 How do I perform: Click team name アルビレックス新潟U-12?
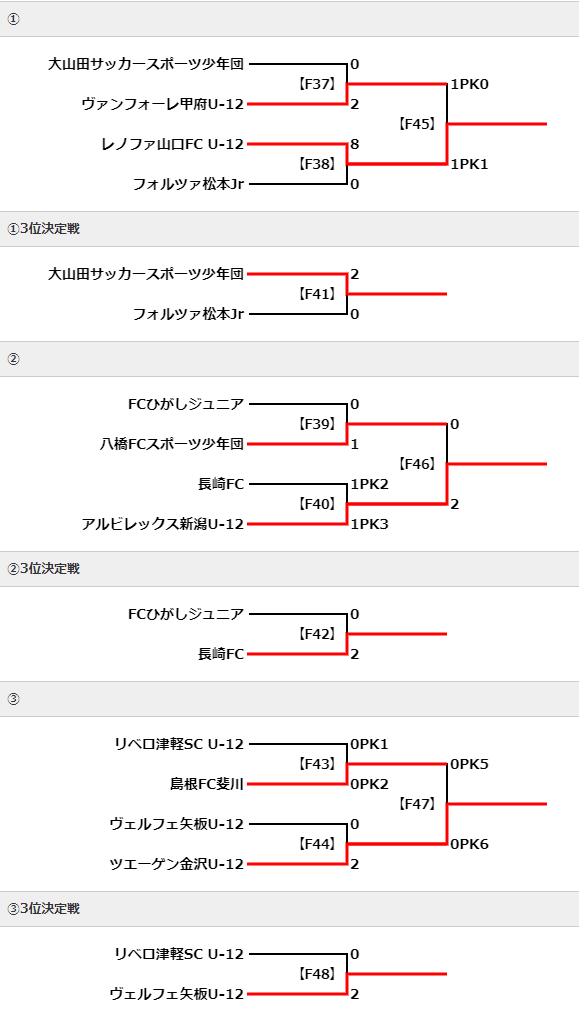point(163,524)
